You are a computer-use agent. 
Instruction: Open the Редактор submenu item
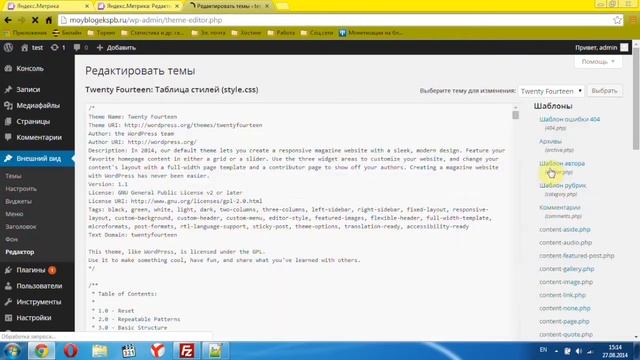[x=20, y=252]
